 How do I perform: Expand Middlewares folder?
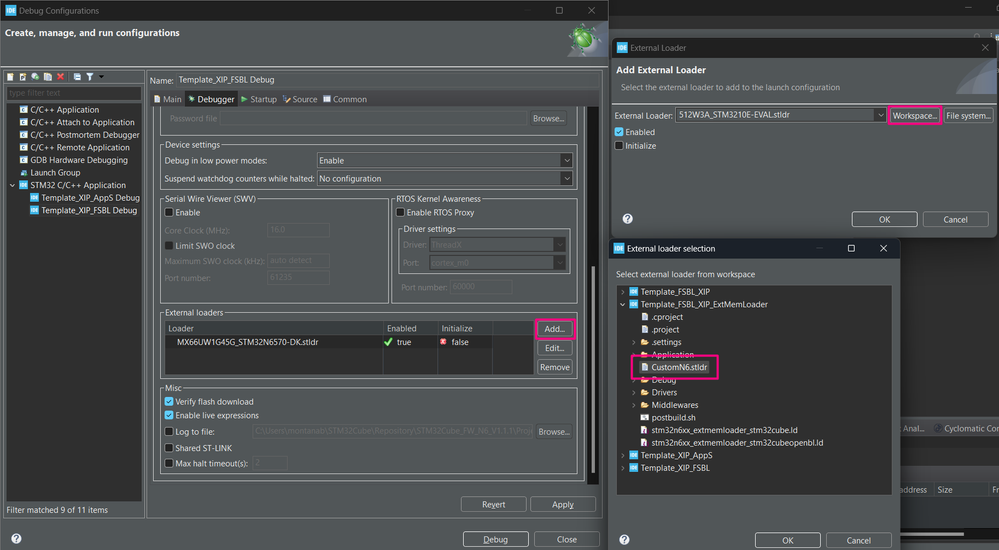click(633, 405)
